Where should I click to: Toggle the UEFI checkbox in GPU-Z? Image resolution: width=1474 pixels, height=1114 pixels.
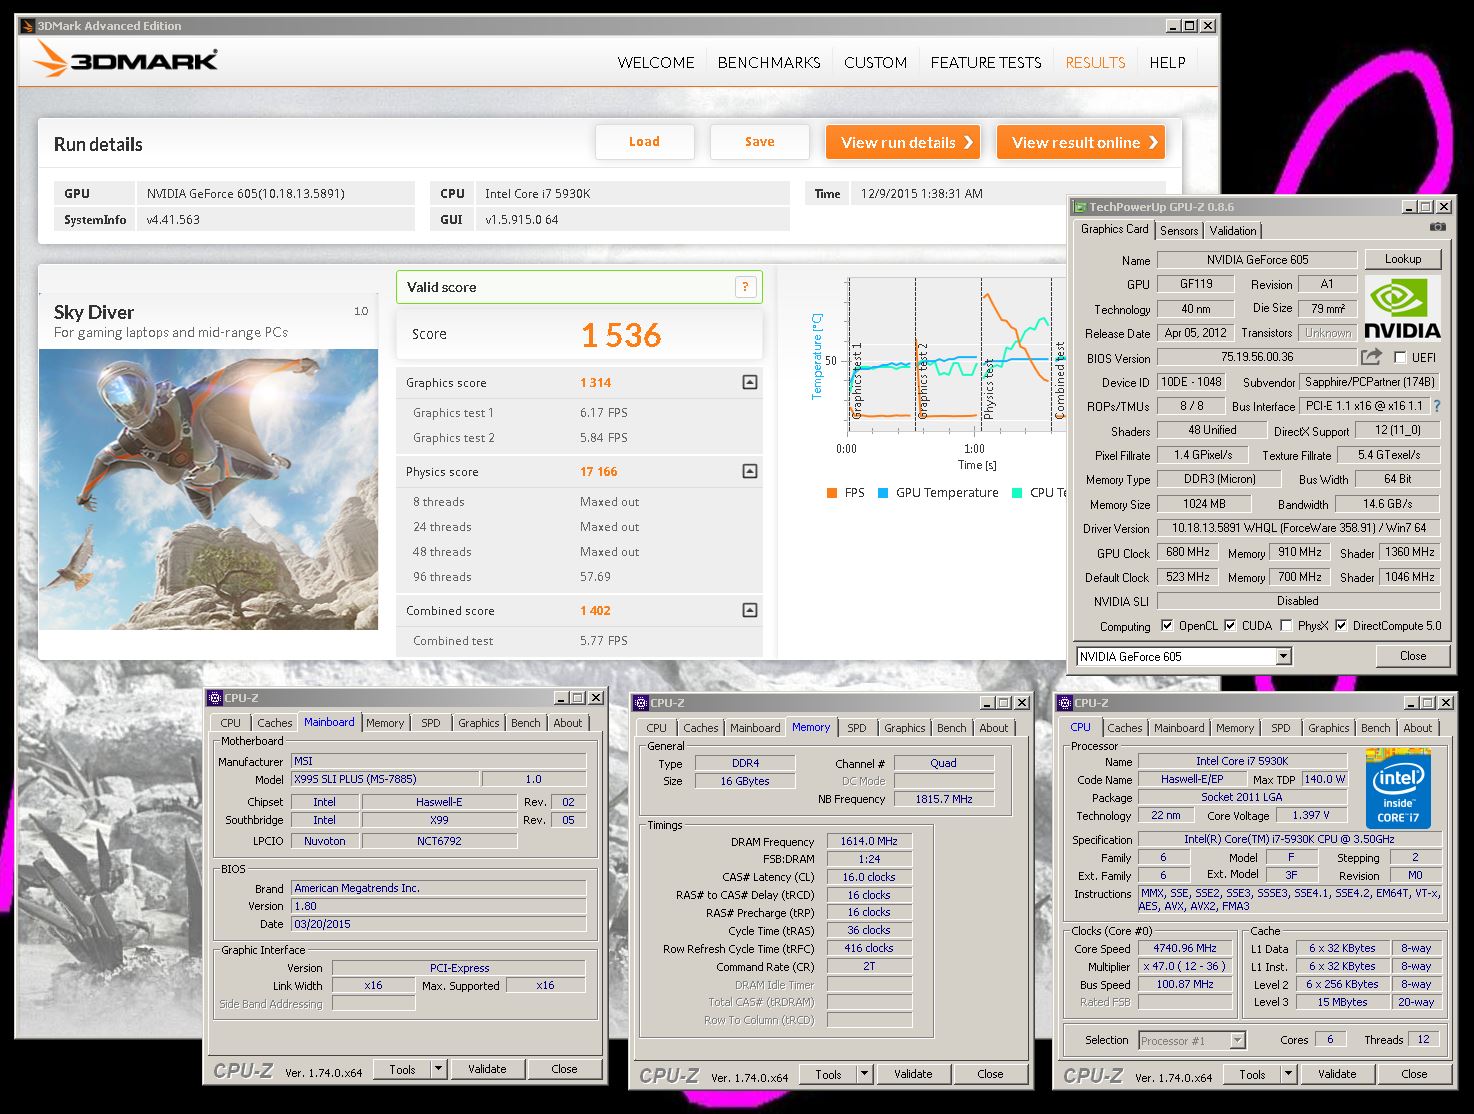point(1400,357)
